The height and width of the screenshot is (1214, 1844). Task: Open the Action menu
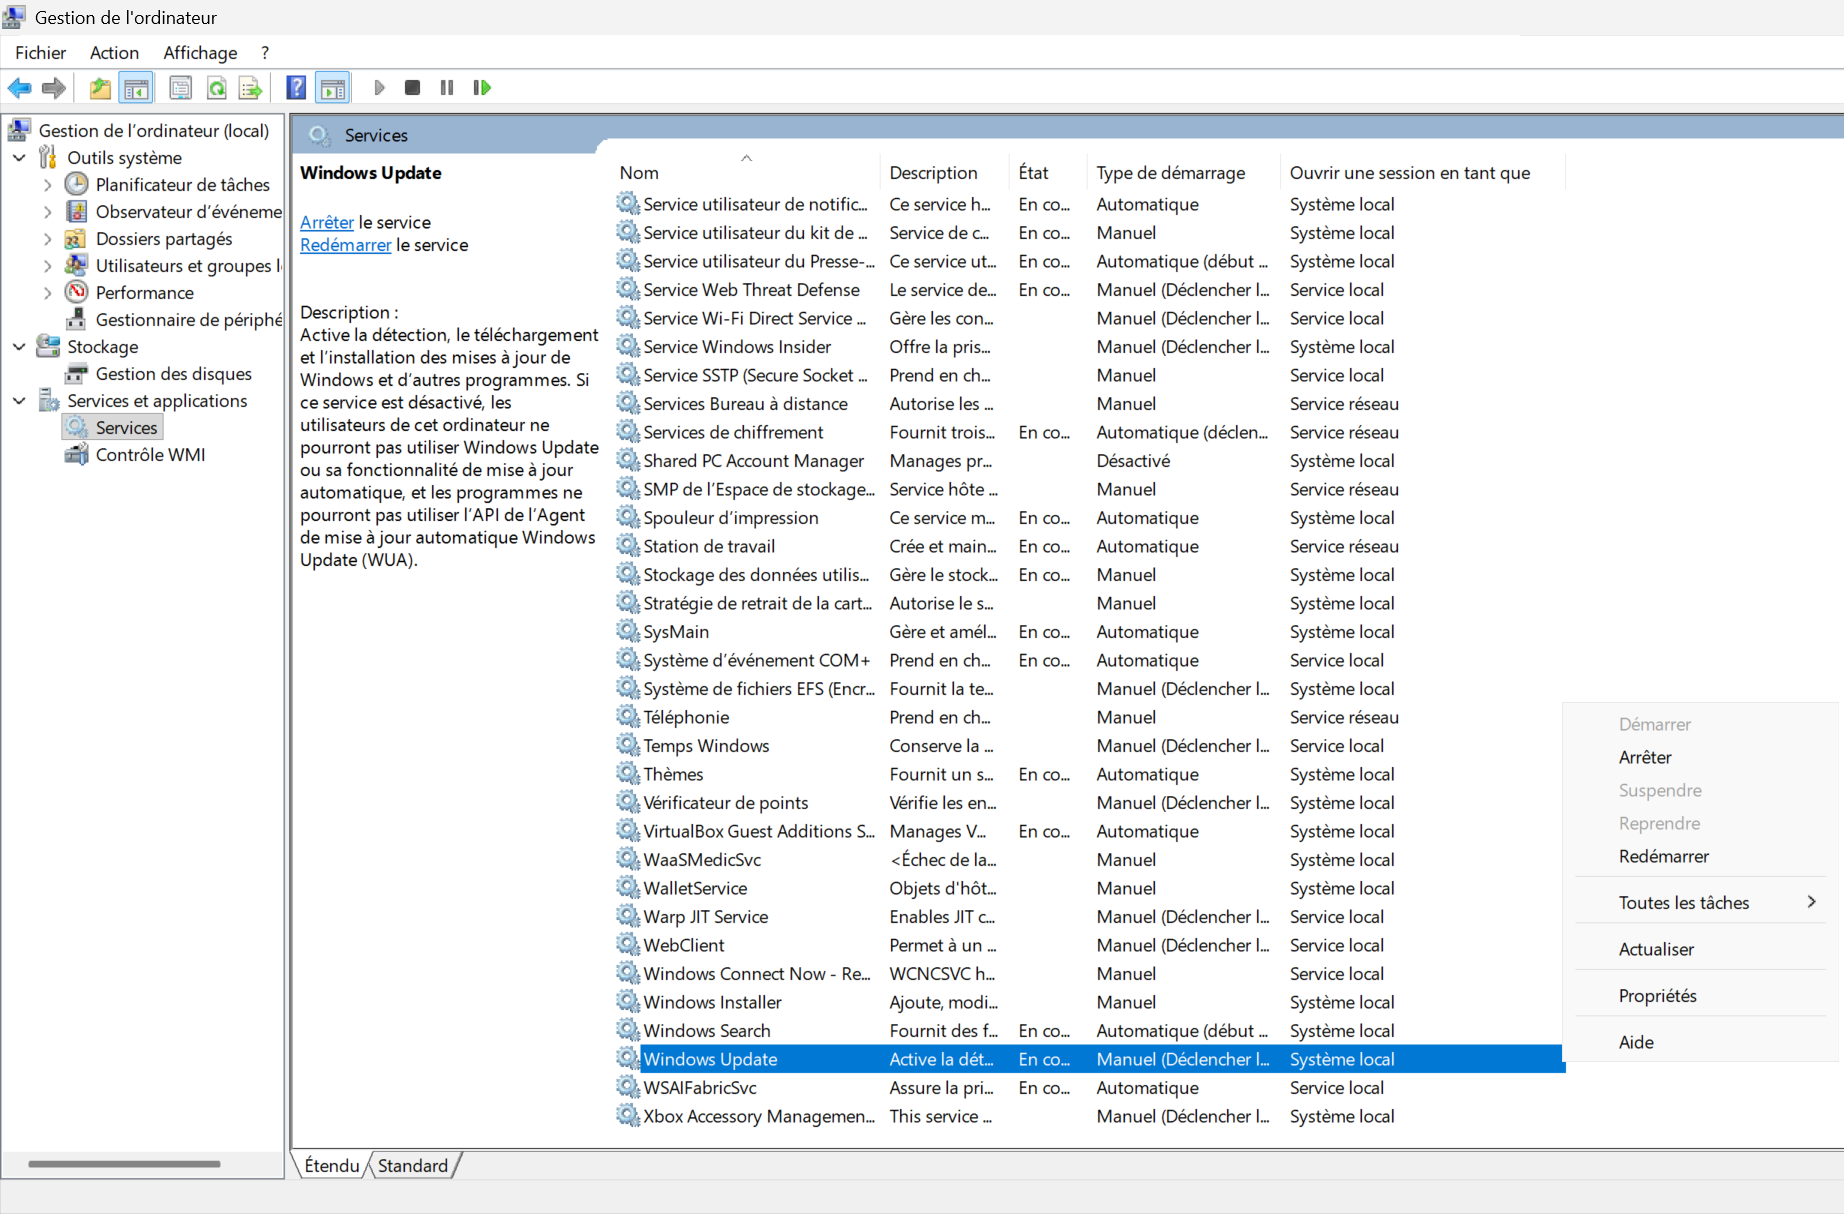[114, 53]
